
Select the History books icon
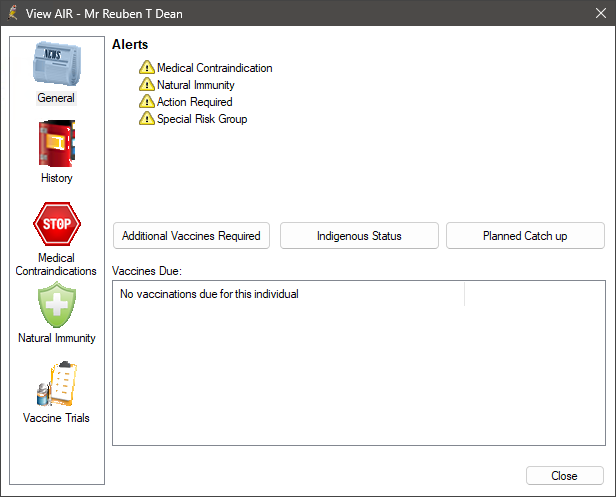(56, 144)
